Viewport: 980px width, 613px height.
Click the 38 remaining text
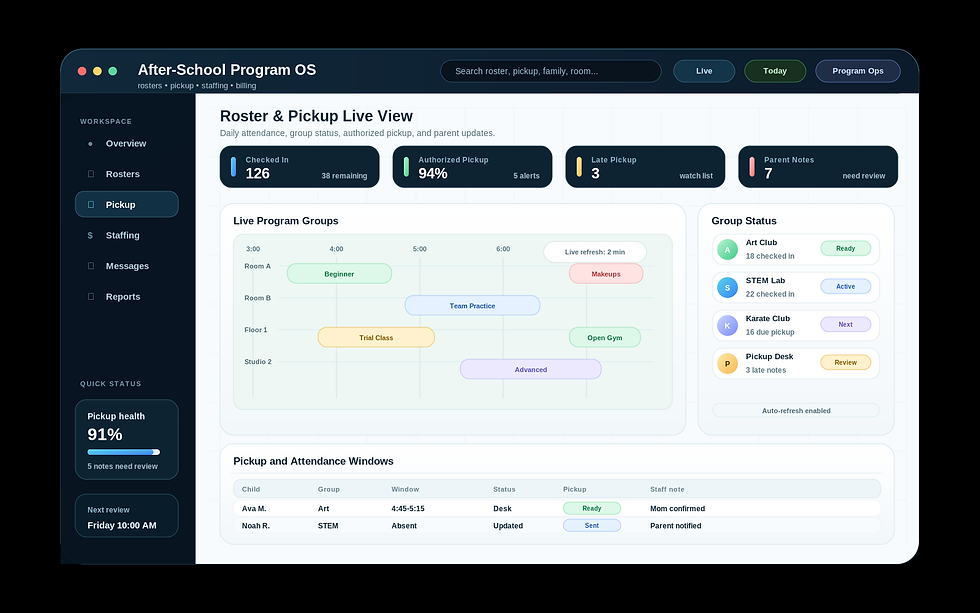344,176
